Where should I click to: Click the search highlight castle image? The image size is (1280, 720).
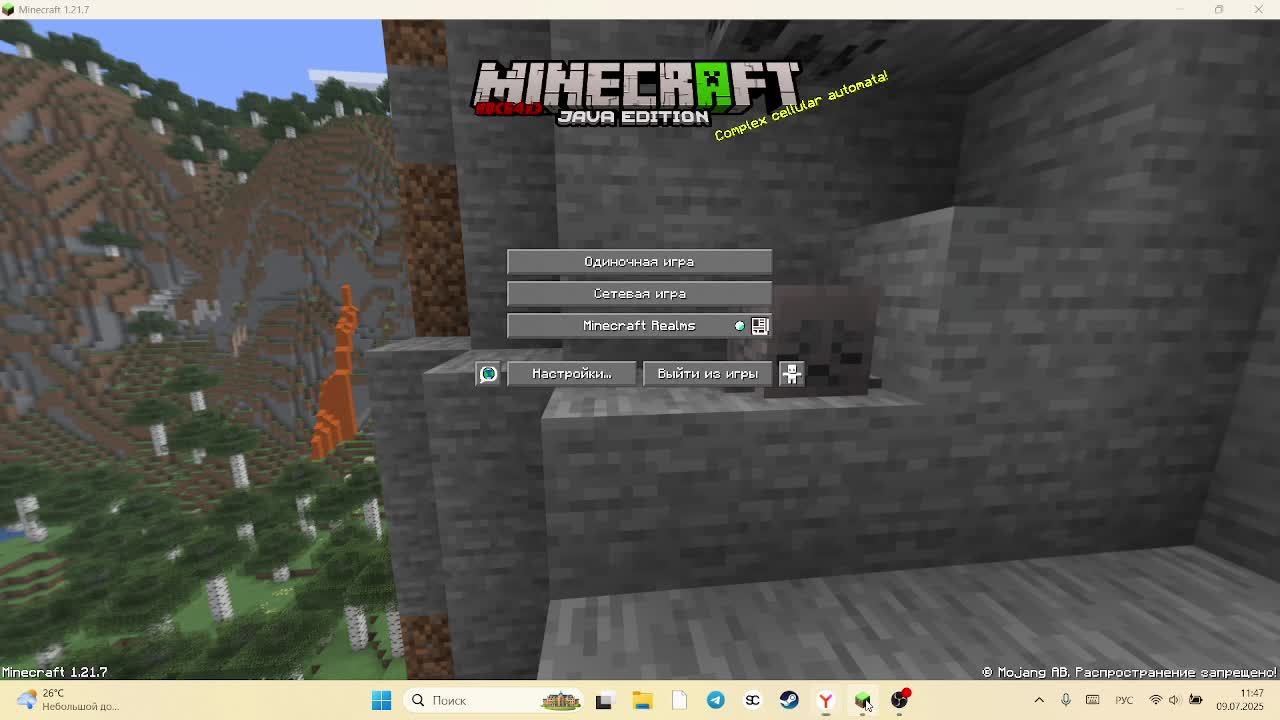coord(560,700)
